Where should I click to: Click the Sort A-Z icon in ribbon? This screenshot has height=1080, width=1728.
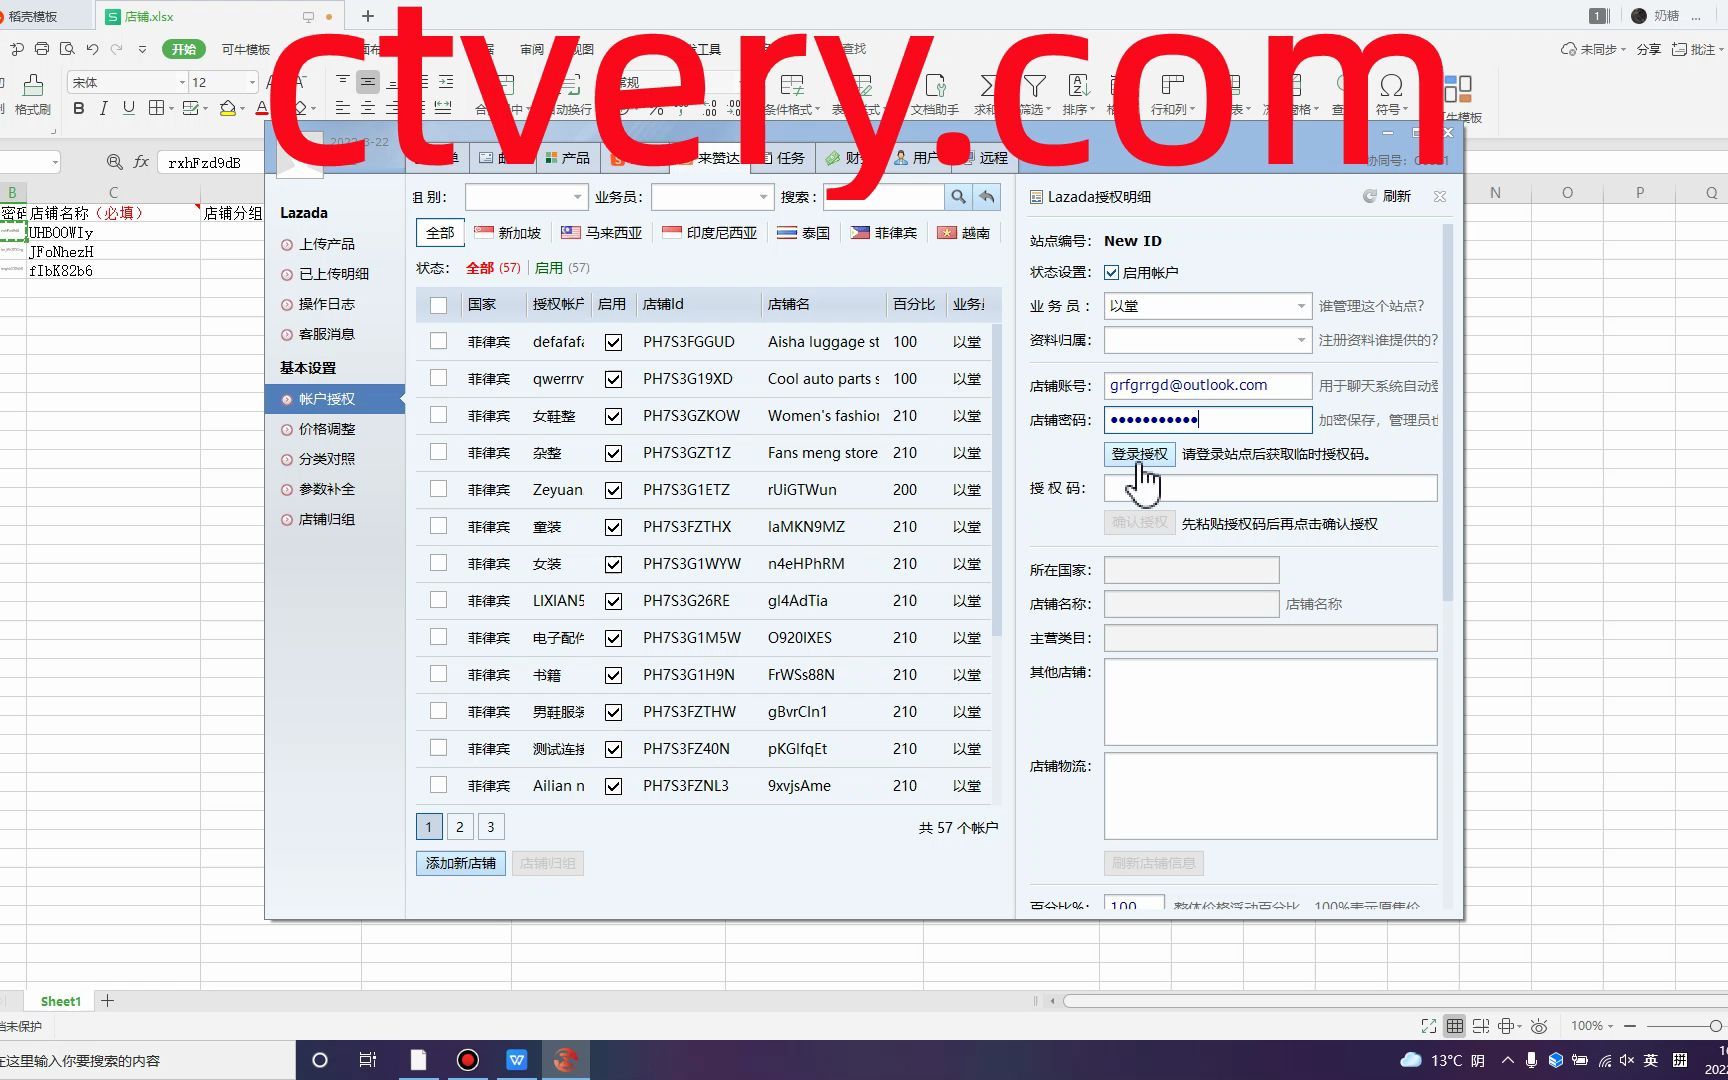(x=1078, y=86)
